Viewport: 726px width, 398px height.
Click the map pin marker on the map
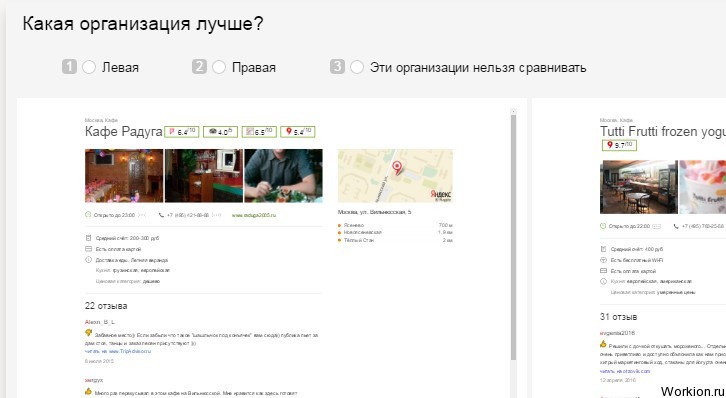397,168
